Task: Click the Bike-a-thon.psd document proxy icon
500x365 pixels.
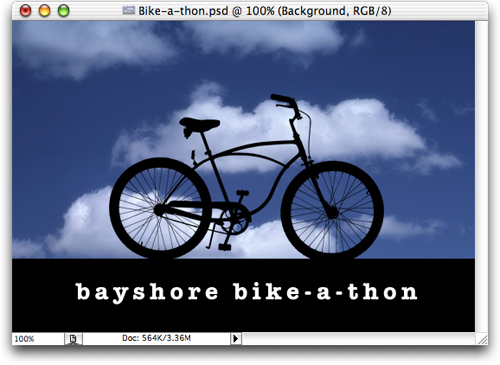Action: tap(128, 11)
